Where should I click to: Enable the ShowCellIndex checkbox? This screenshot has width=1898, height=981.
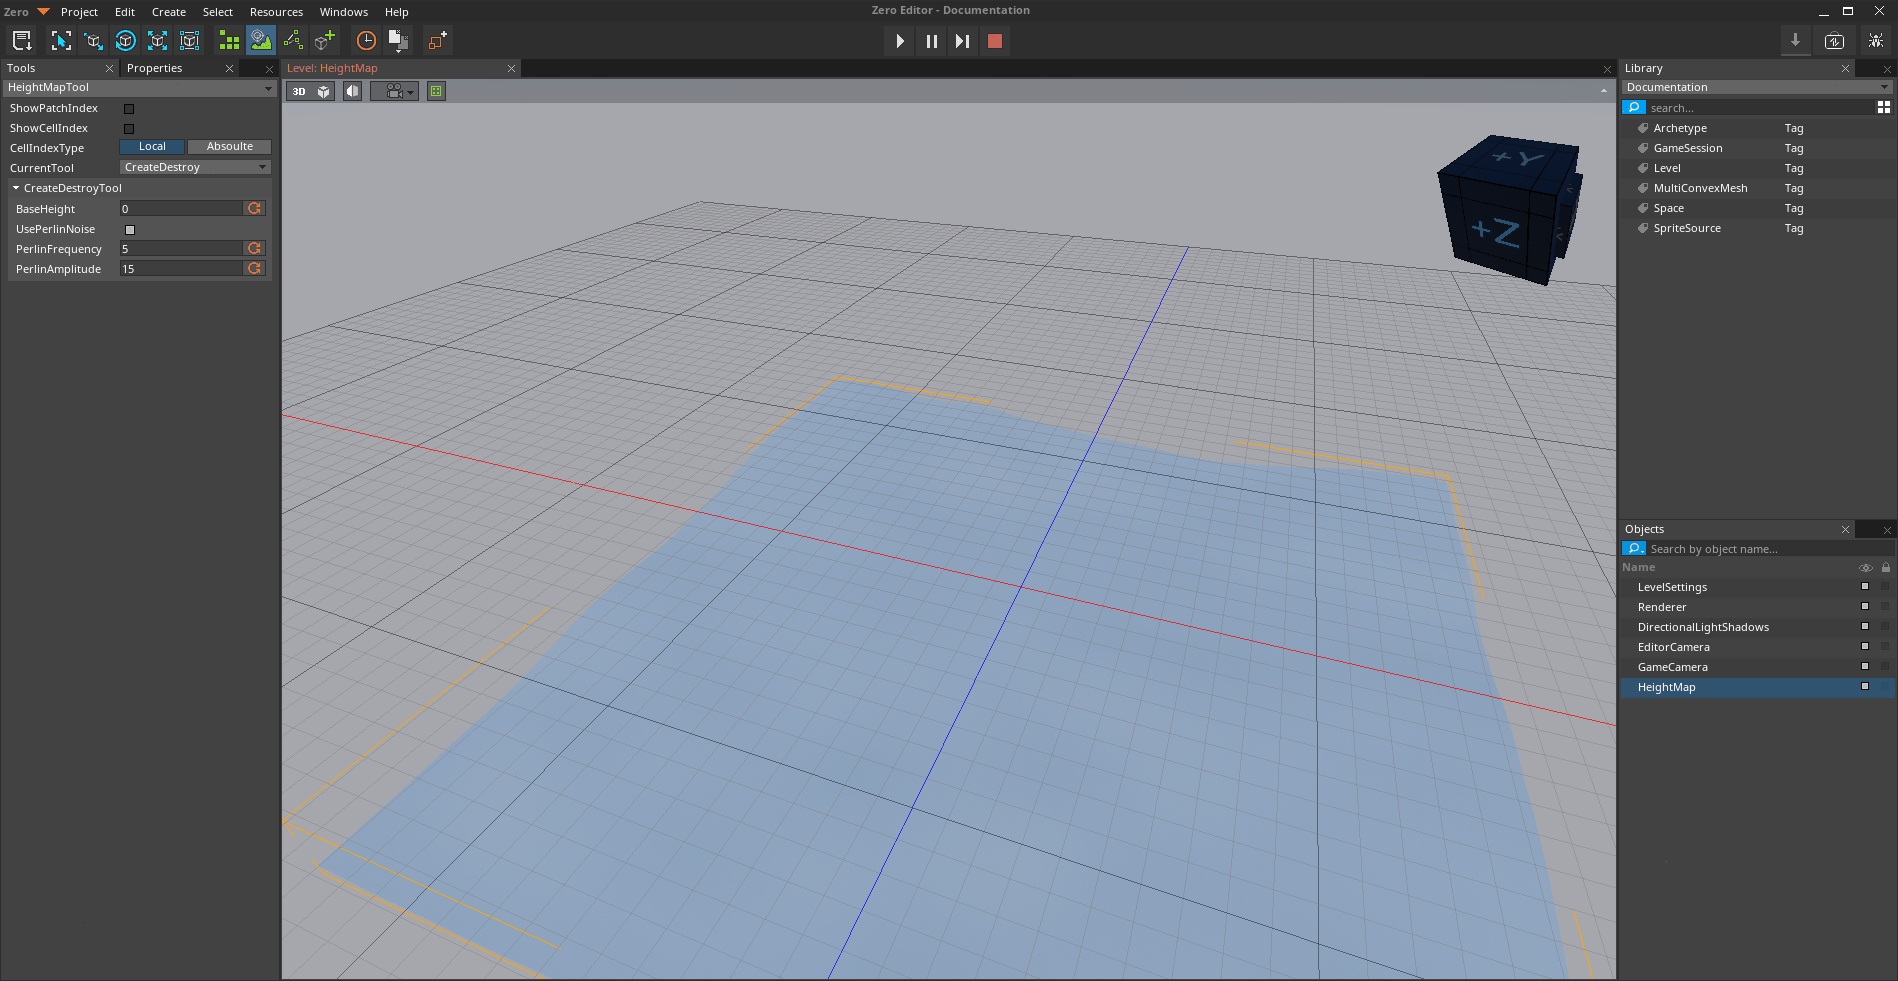tap(129, 129)
